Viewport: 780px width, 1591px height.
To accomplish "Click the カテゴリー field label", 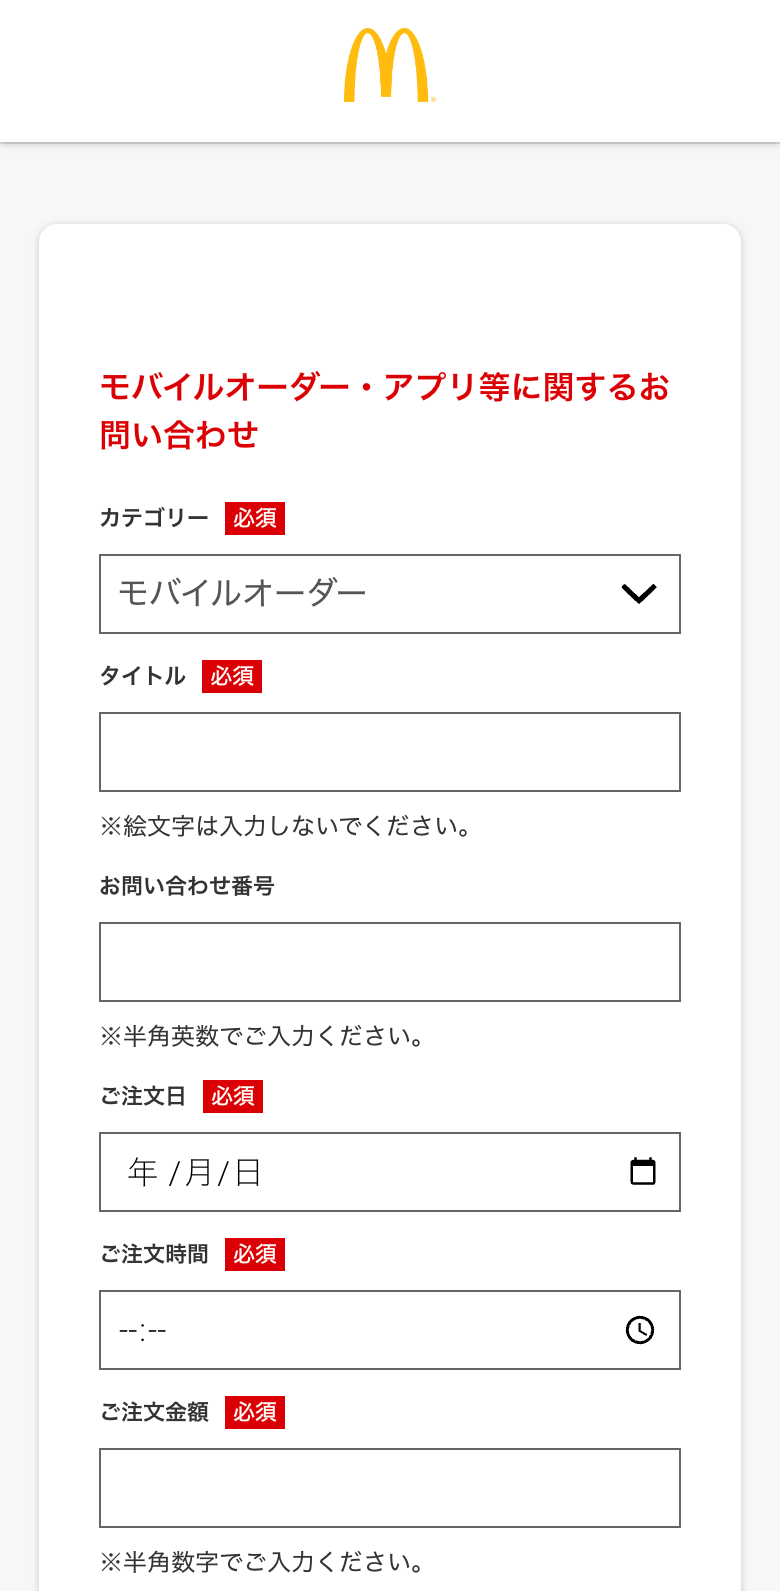I will point(154,518).
